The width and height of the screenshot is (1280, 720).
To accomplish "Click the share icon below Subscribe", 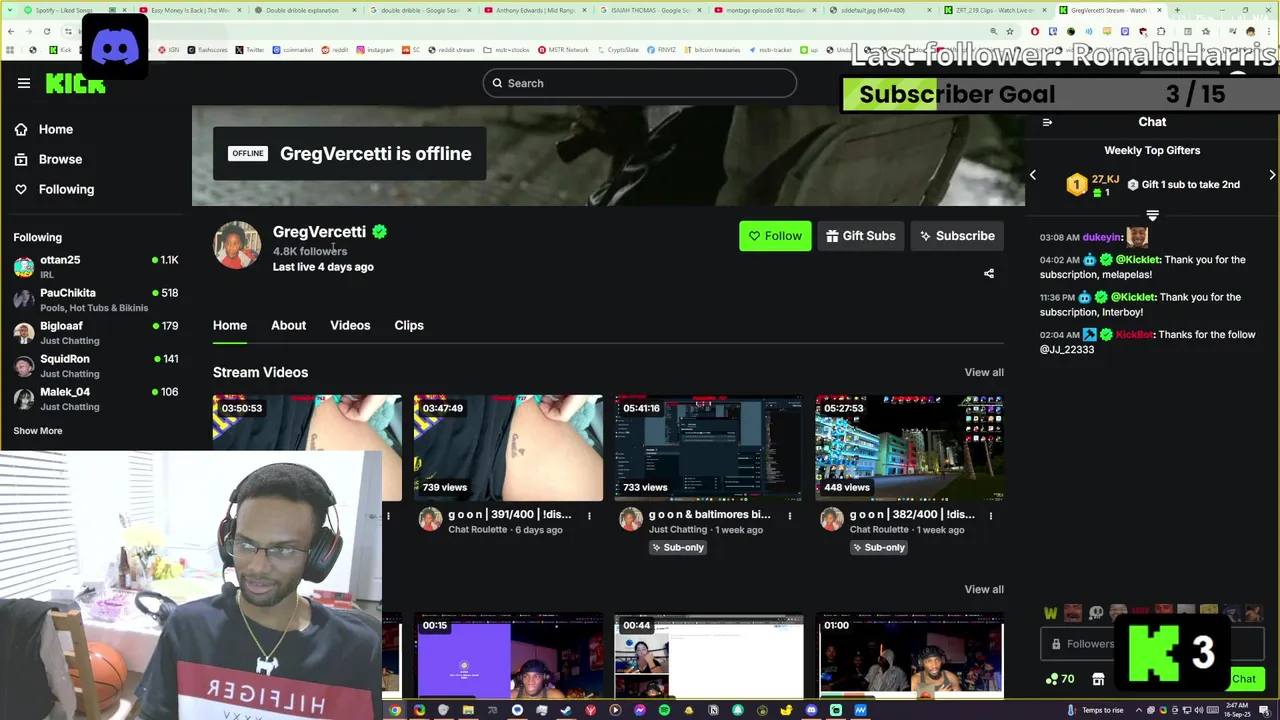I will [989, 274].
